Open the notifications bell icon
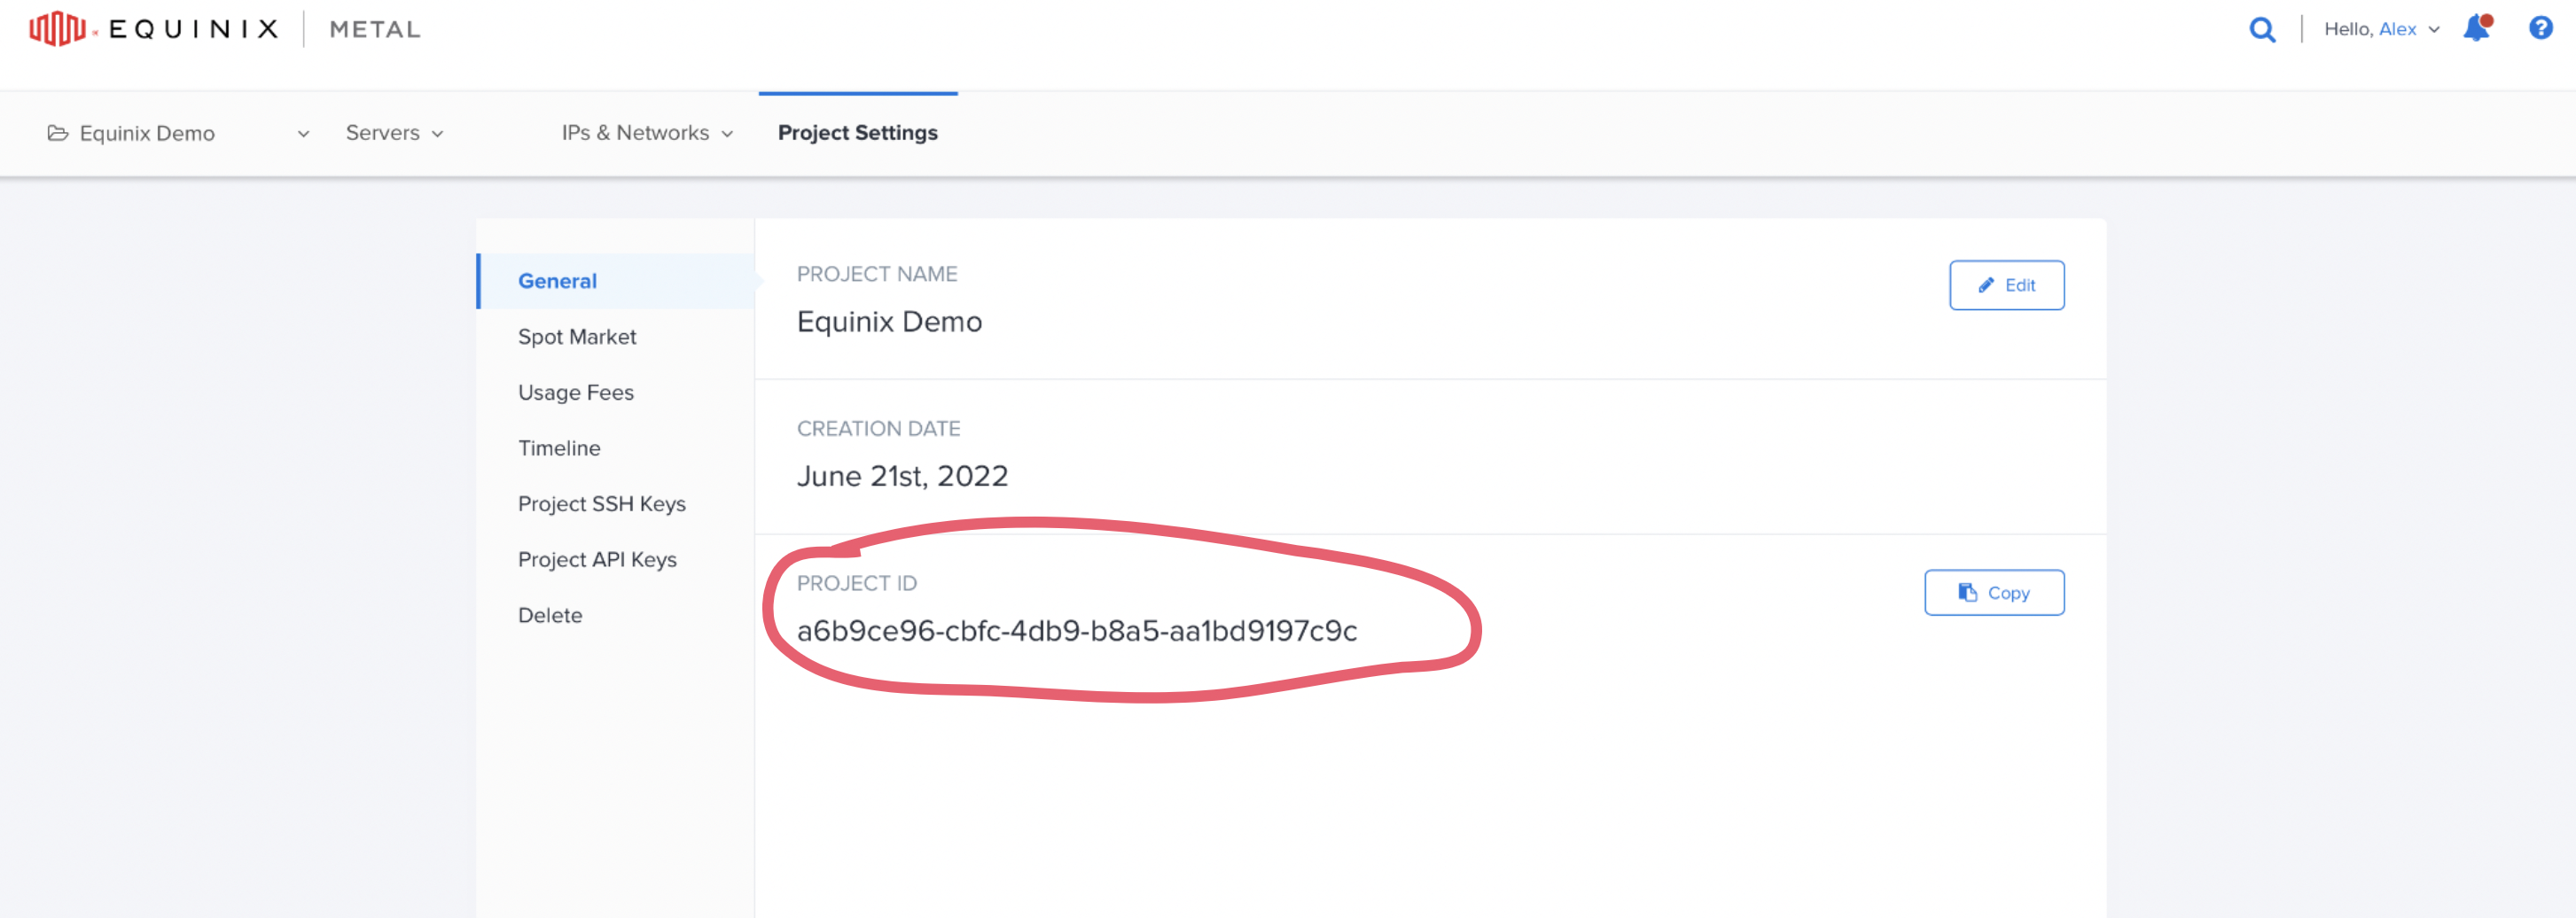 (x=2478, y=28)
